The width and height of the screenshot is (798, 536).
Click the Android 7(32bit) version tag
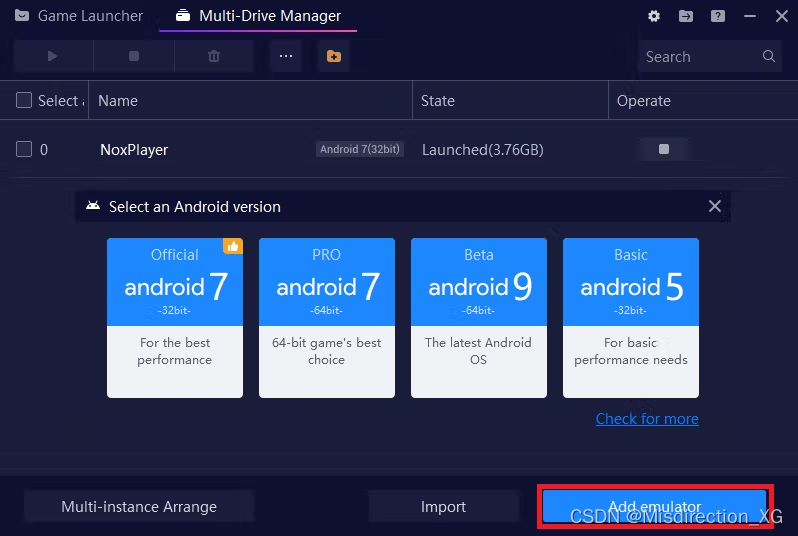[x=360, y=149]
